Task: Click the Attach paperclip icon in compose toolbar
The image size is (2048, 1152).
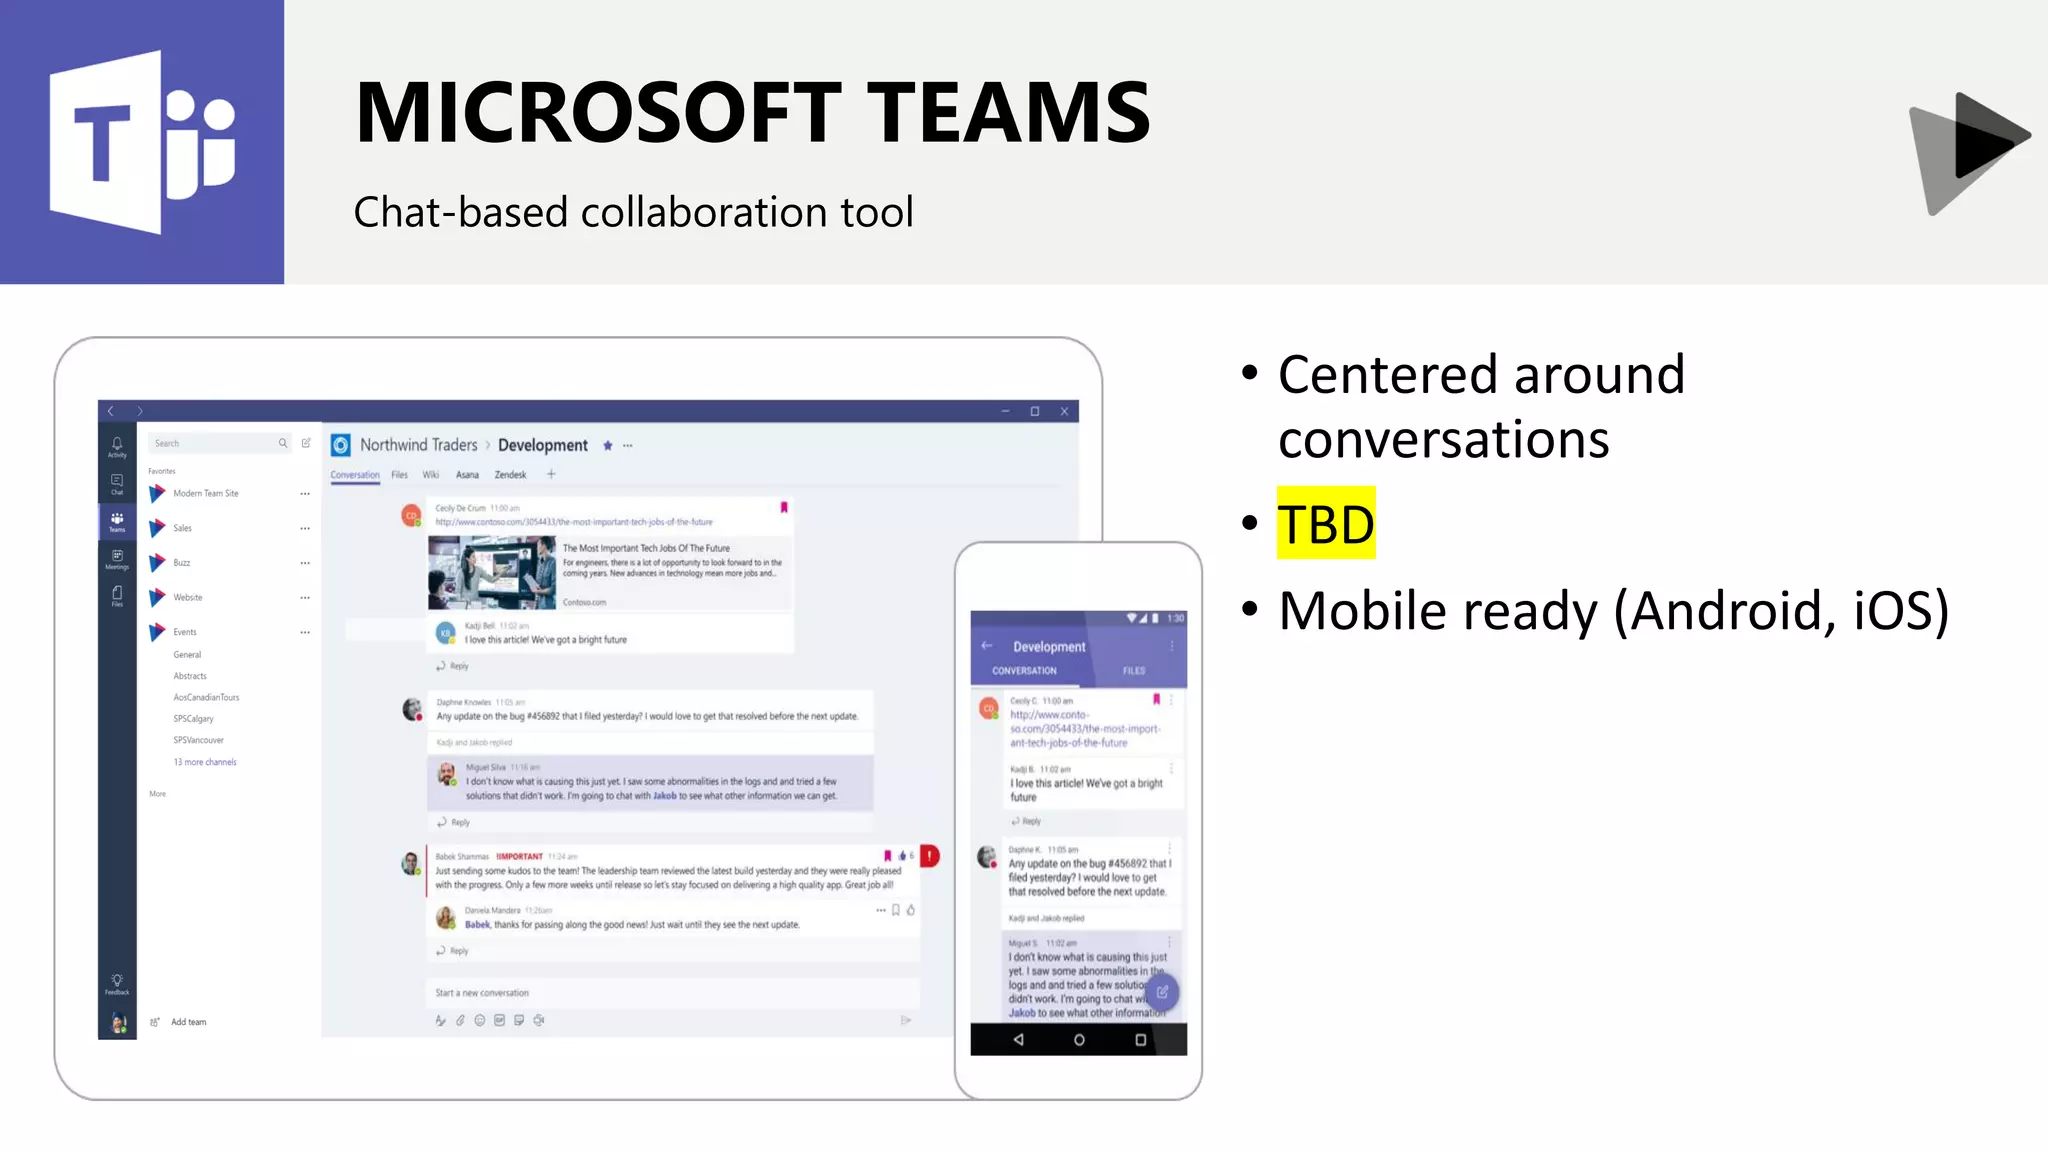Action: click(x=460, y=1020)
